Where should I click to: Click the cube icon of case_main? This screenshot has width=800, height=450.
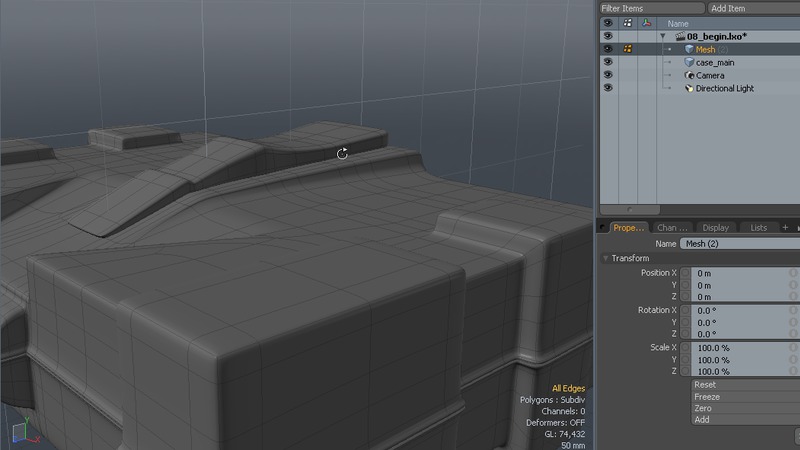689,62
